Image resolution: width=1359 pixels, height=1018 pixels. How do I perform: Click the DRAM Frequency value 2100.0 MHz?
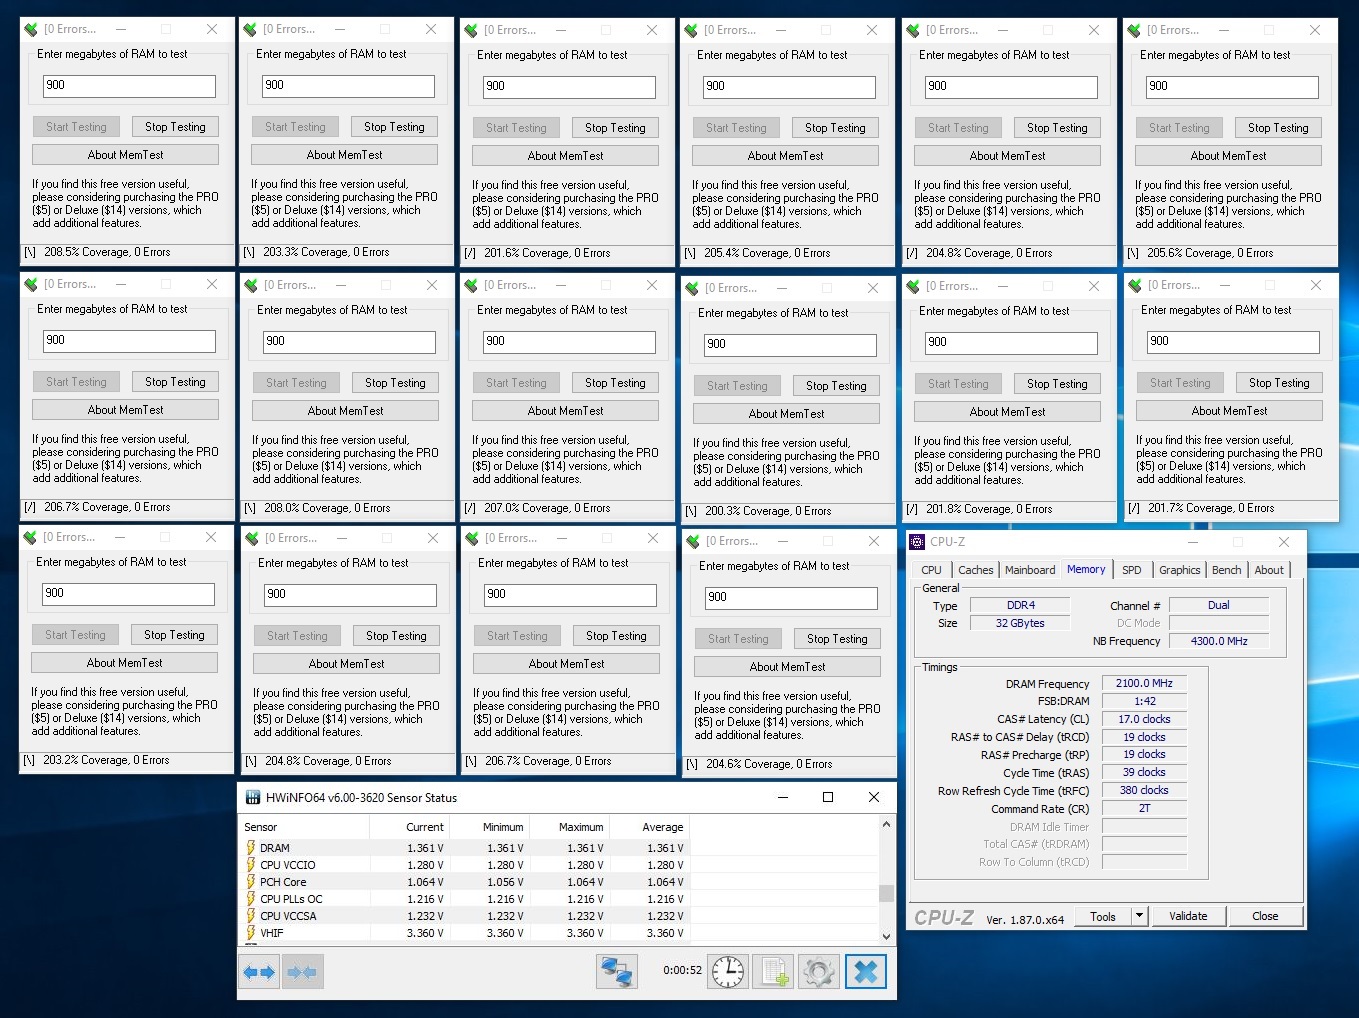click(1144, 684)
